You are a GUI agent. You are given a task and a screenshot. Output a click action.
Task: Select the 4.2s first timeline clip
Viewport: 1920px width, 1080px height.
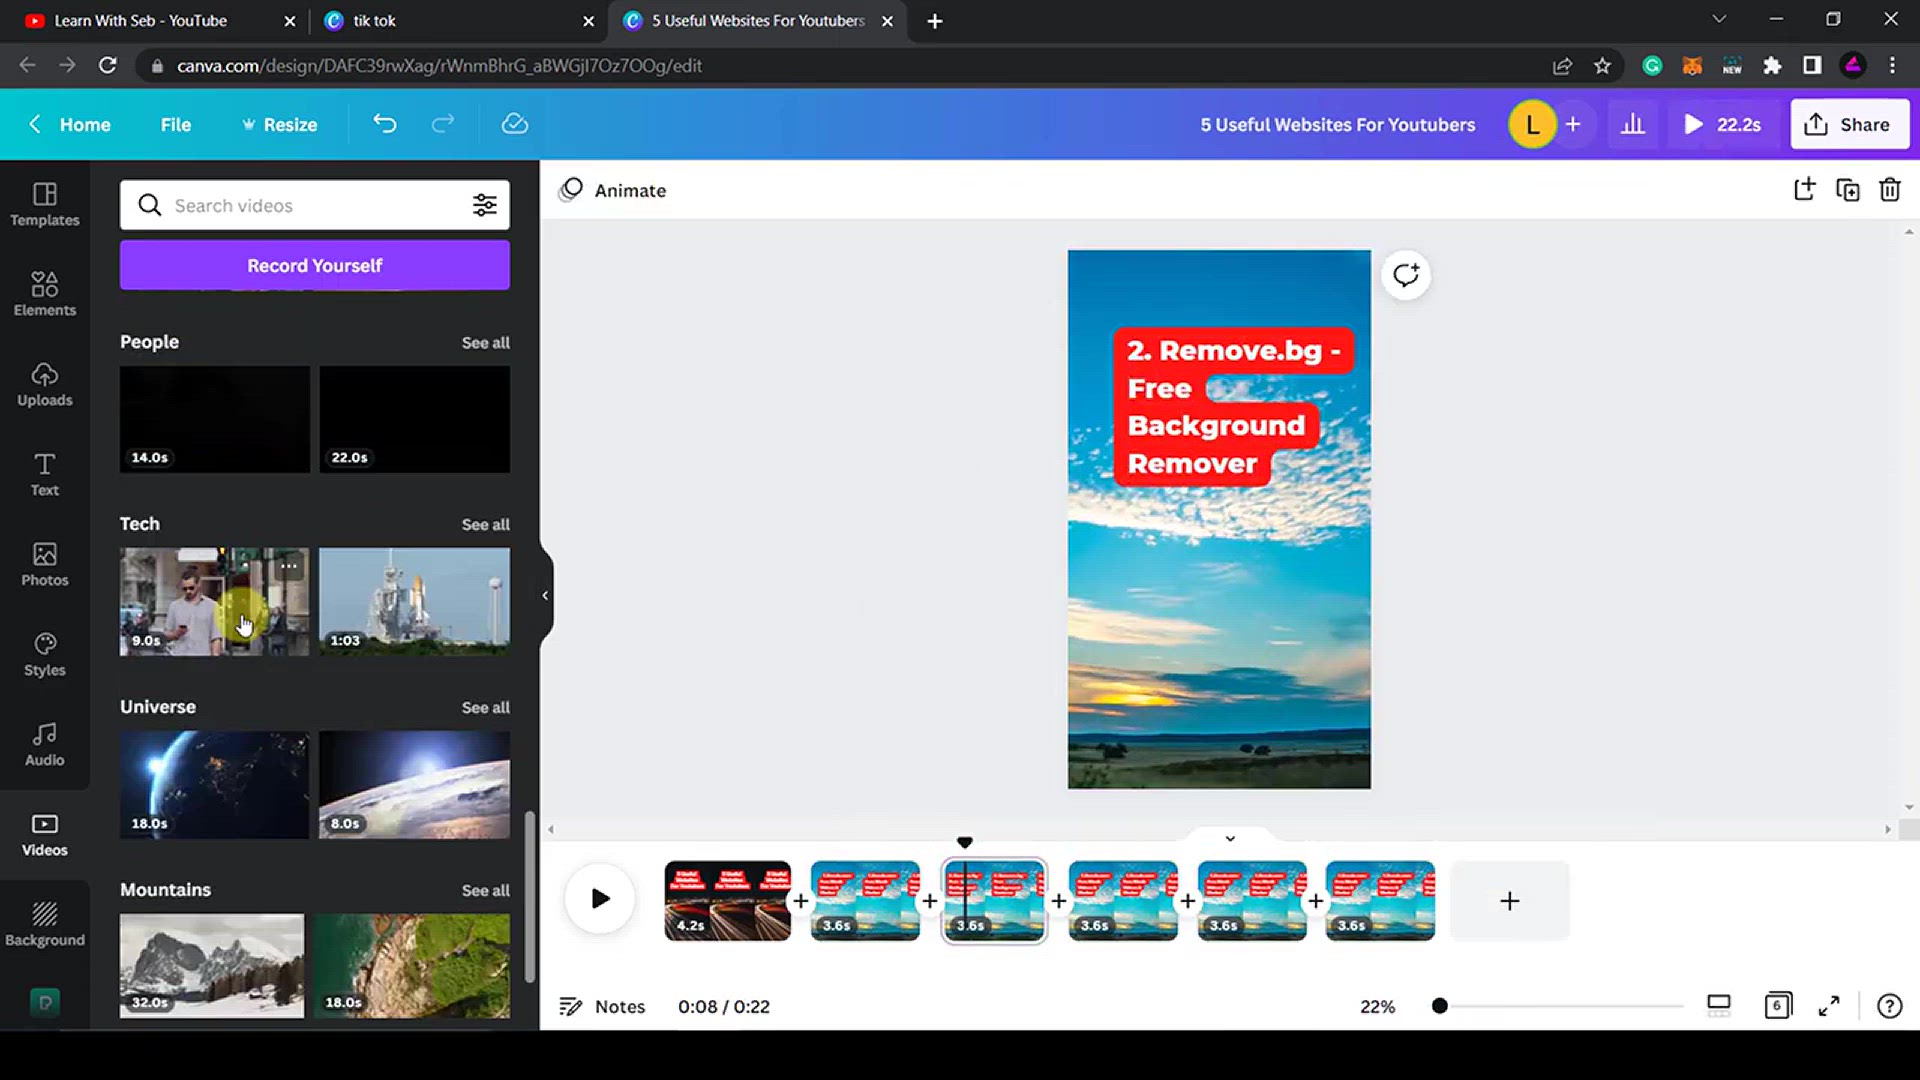(727, 900)
